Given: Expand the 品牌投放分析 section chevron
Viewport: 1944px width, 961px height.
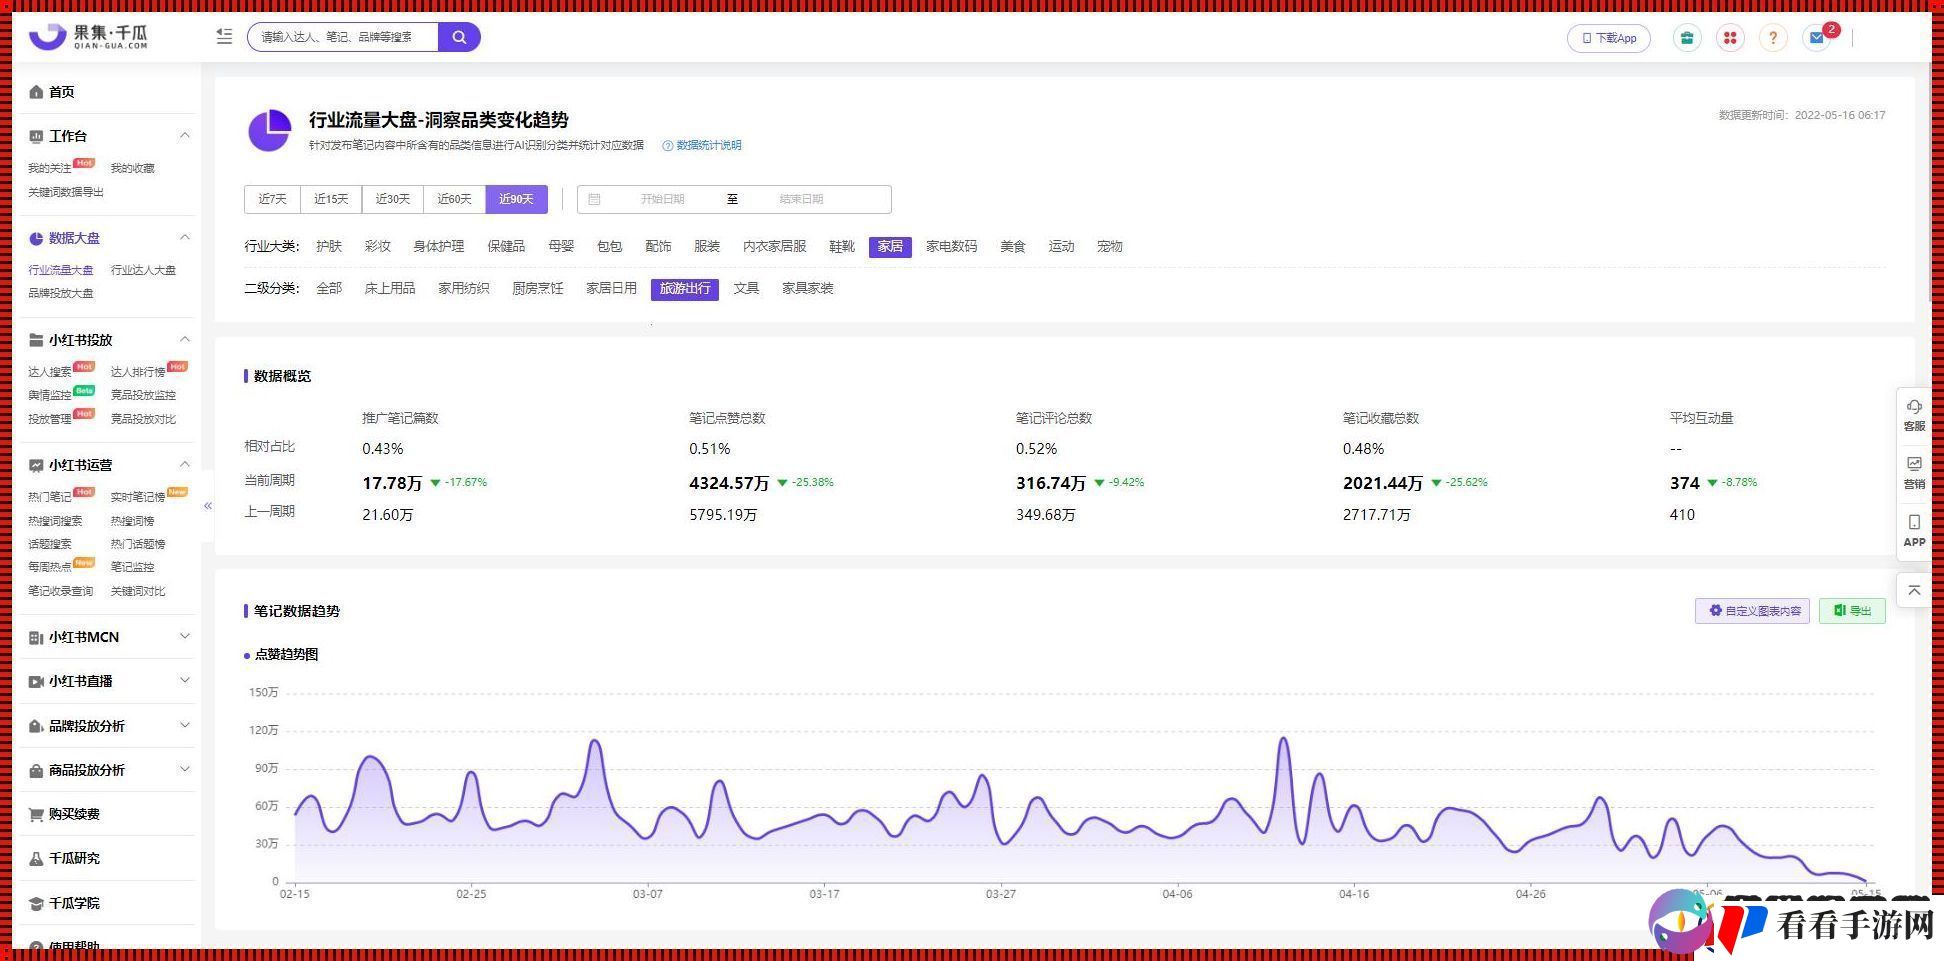Looking at the screenshot, I should [x=184, y=725].
